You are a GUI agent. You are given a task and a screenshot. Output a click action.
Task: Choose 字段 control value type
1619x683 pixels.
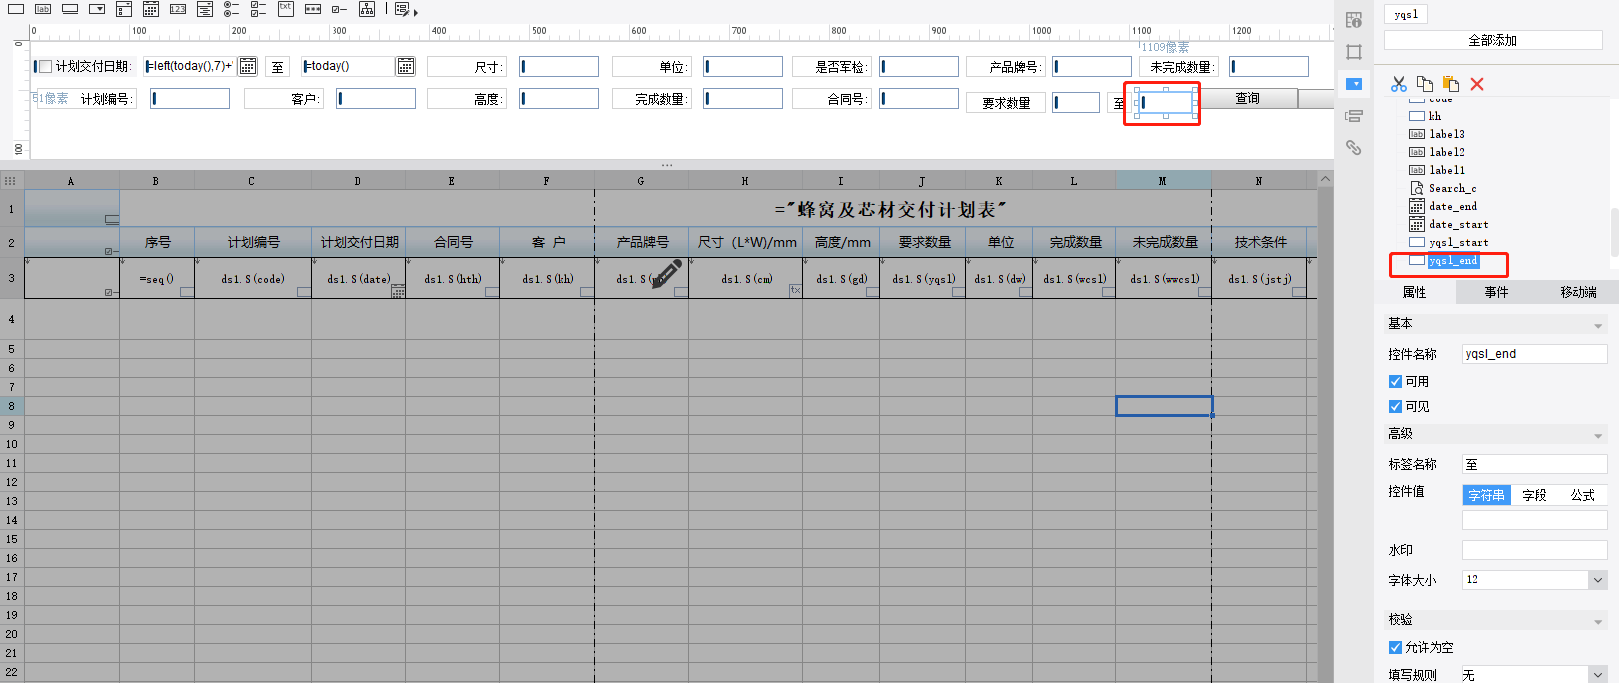click(1534, 495)
